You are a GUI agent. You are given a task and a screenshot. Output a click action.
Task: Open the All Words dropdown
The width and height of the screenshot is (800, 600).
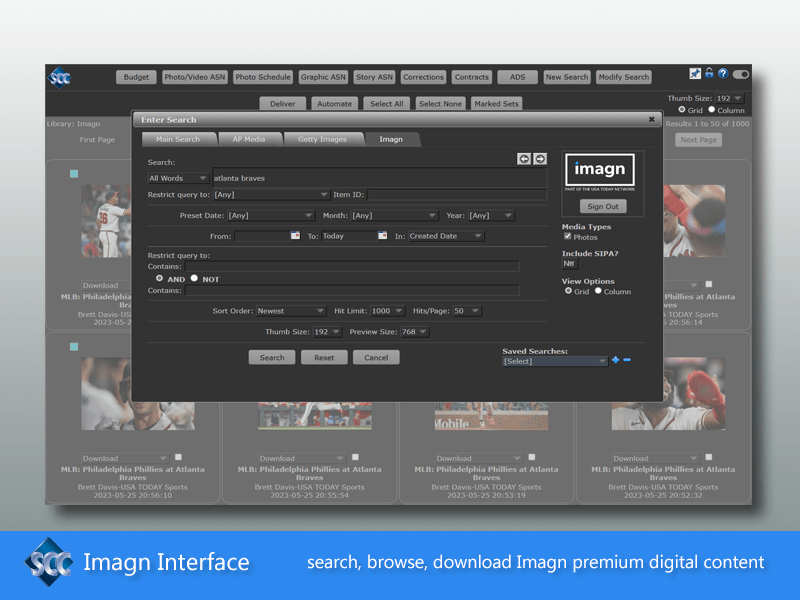point(178,178)
